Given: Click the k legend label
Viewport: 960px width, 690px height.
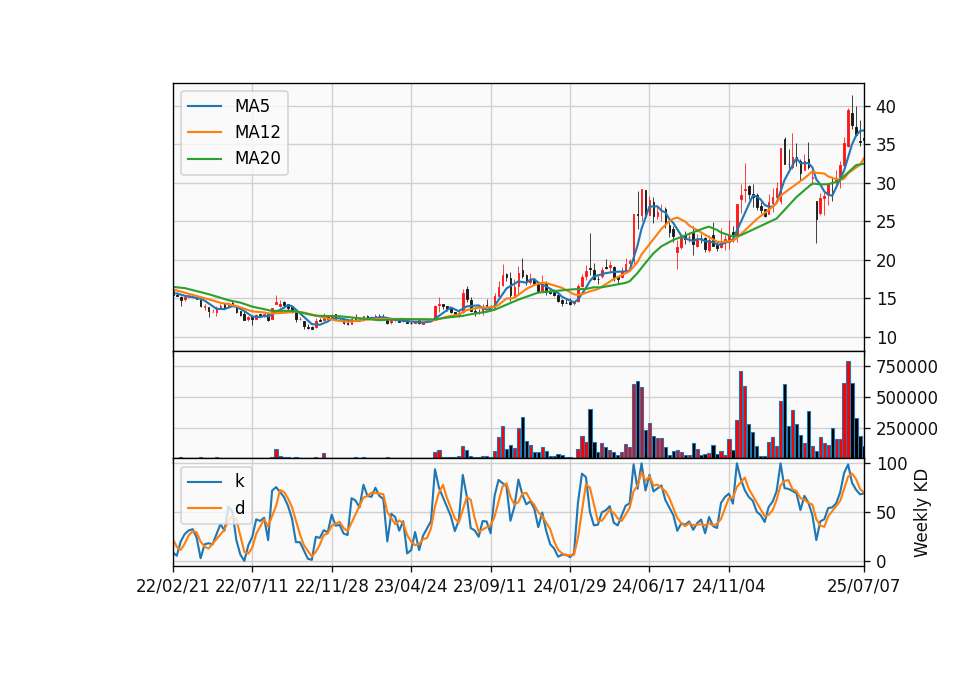Looking at the screenshot, I should (x=239, y=481).
